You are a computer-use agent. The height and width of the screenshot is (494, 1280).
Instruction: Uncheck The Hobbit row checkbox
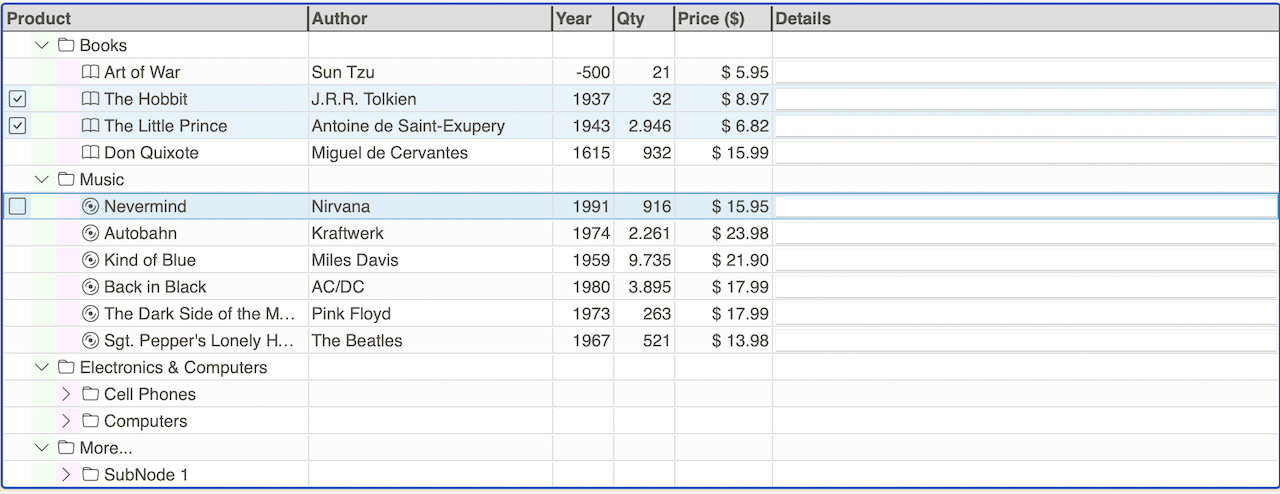tap(17, 99)
